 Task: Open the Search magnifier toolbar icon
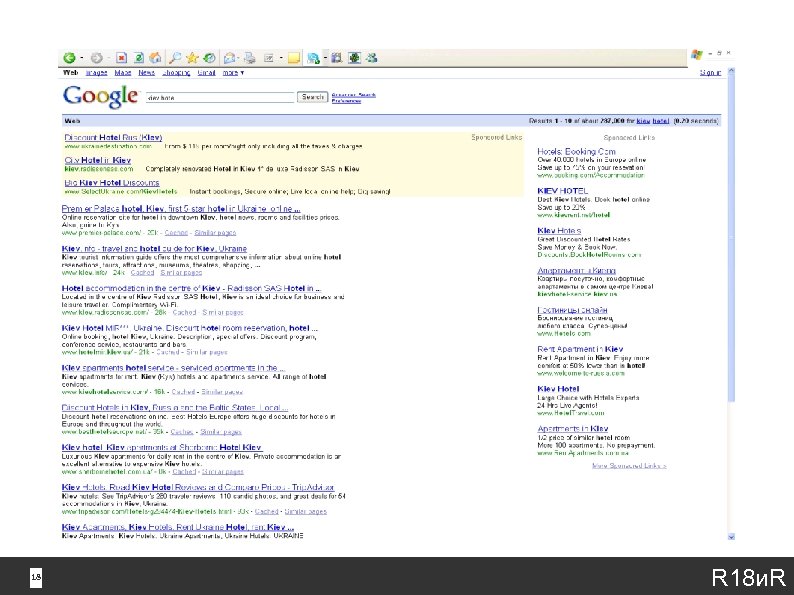[x=175, y=58]
